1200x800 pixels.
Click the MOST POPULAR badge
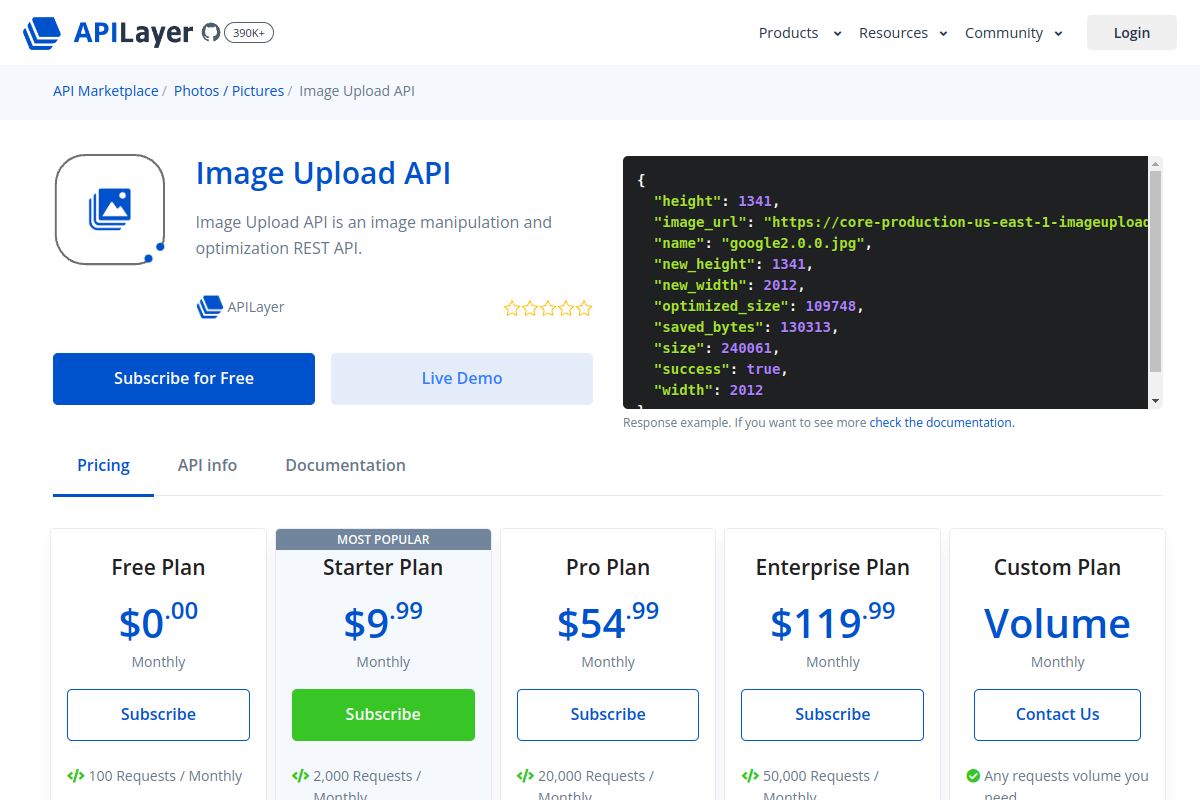pos(383,540)
